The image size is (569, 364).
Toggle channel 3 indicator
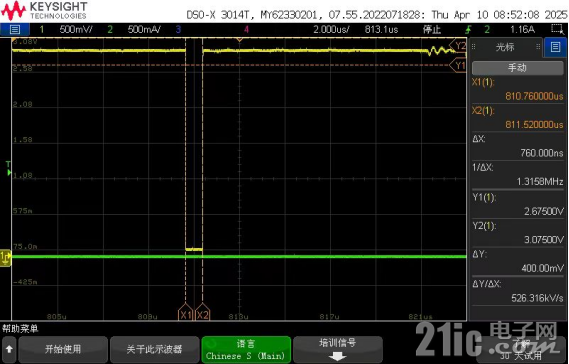click(178, 29)
